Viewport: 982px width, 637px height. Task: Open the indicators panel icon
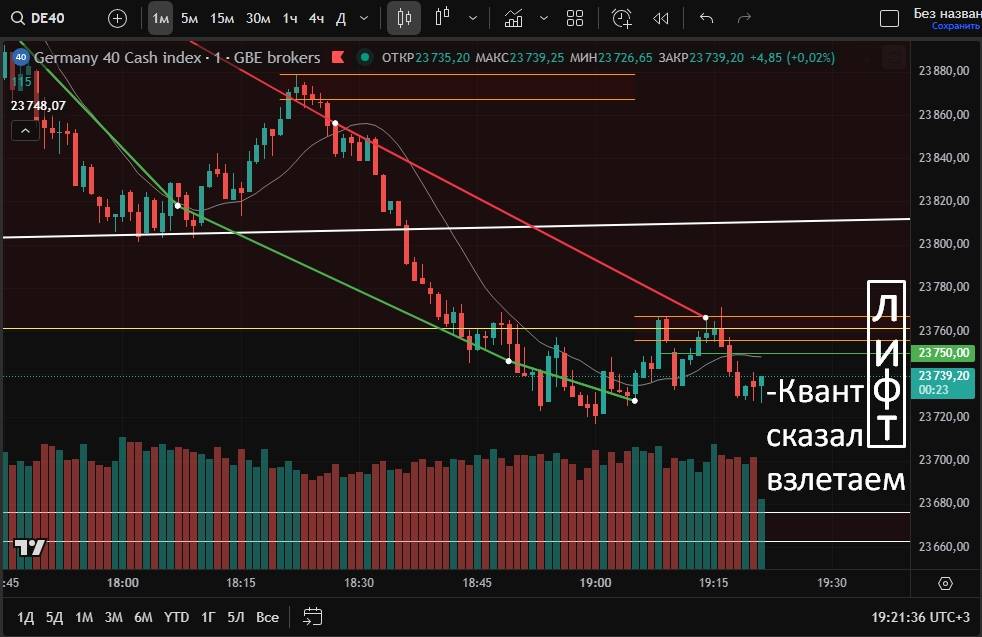[514, 18]
